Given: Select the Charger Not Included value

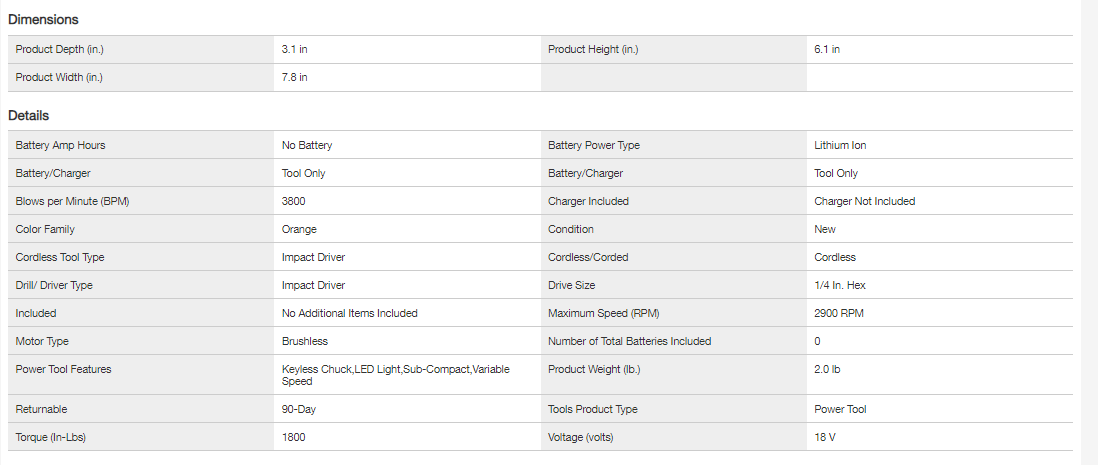Looking at the screenshot, I should click(864, 201).
